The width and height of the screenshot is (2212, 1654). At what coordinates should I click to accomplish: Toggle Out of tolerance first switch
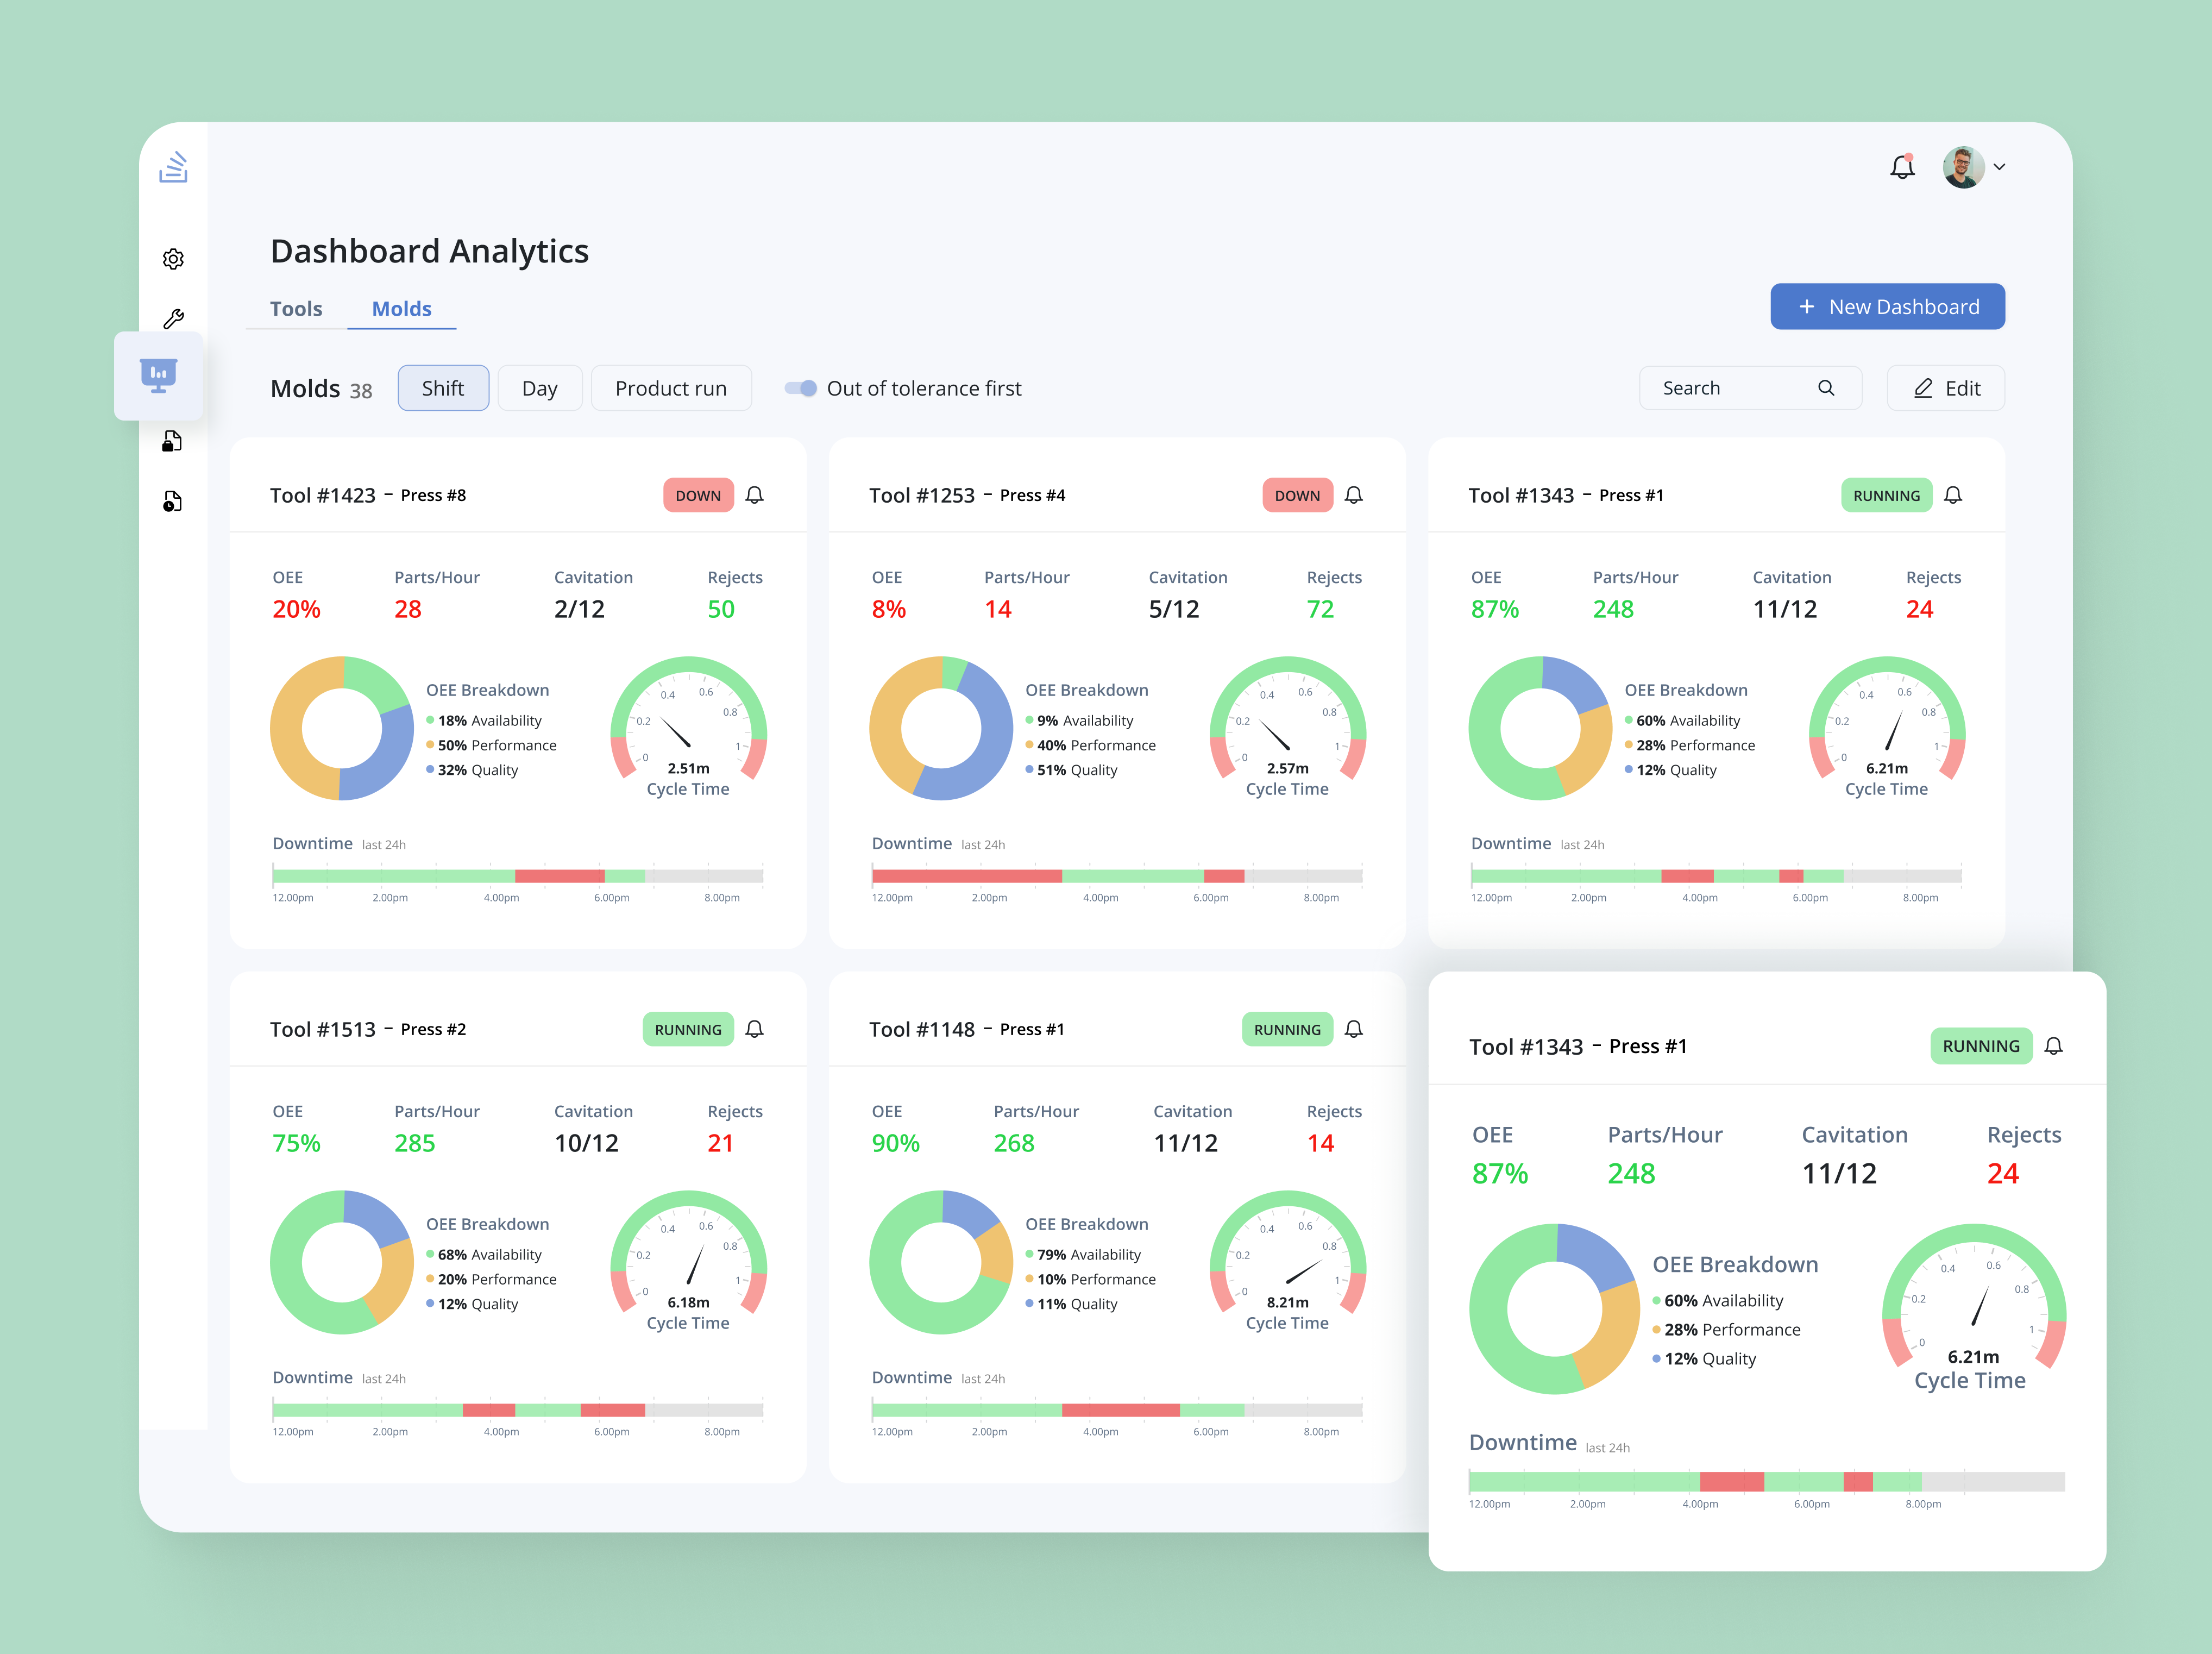(800, 388)
